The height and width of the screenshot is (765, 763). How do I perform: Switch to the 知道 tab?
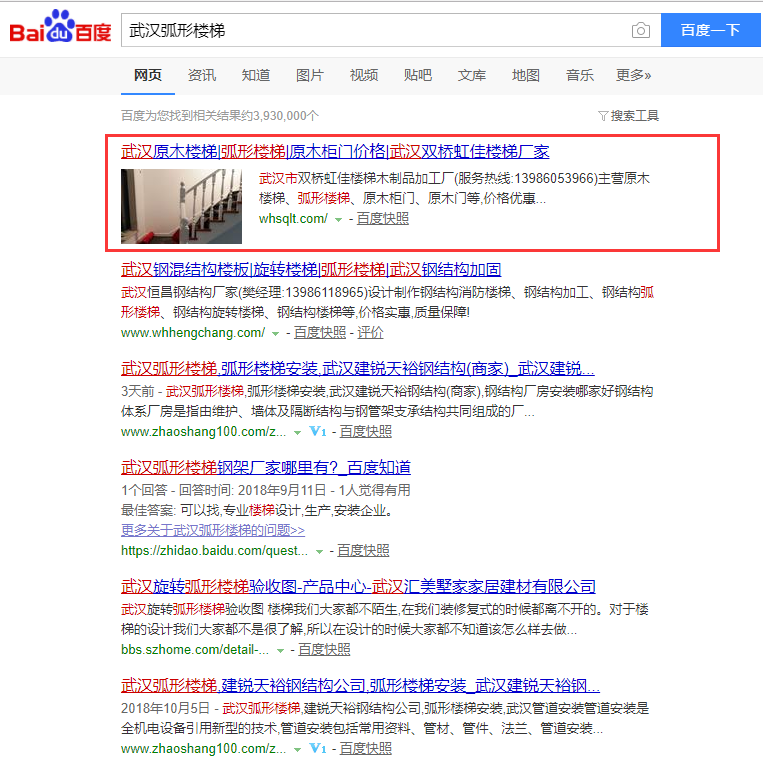(256, 75)
